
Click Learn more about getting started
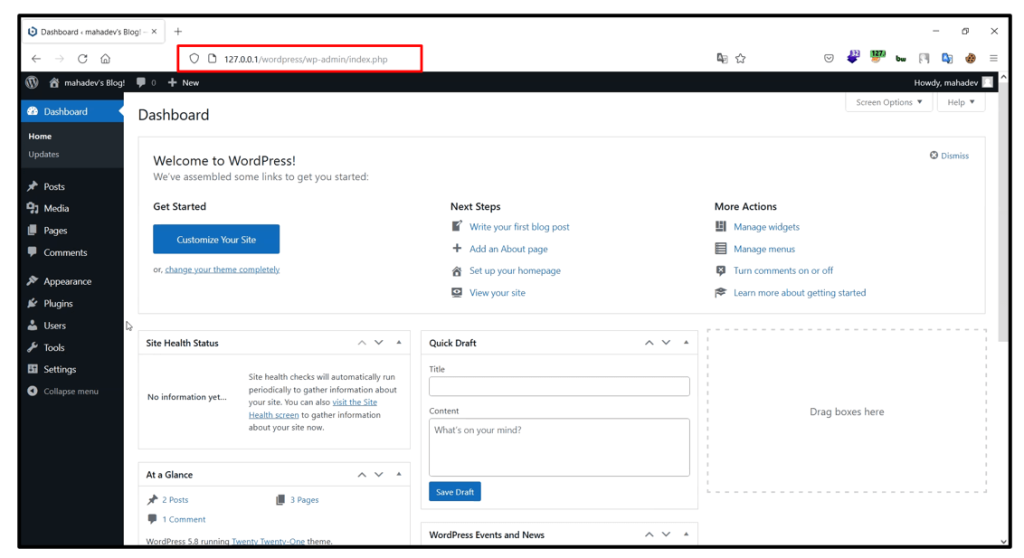point(799,293)
